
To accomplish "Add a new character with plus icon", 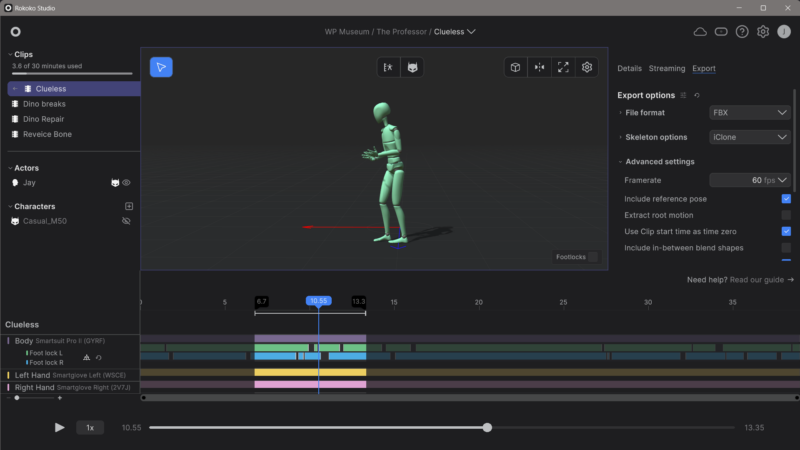I will pyautogui.click(x=128, y=206).
